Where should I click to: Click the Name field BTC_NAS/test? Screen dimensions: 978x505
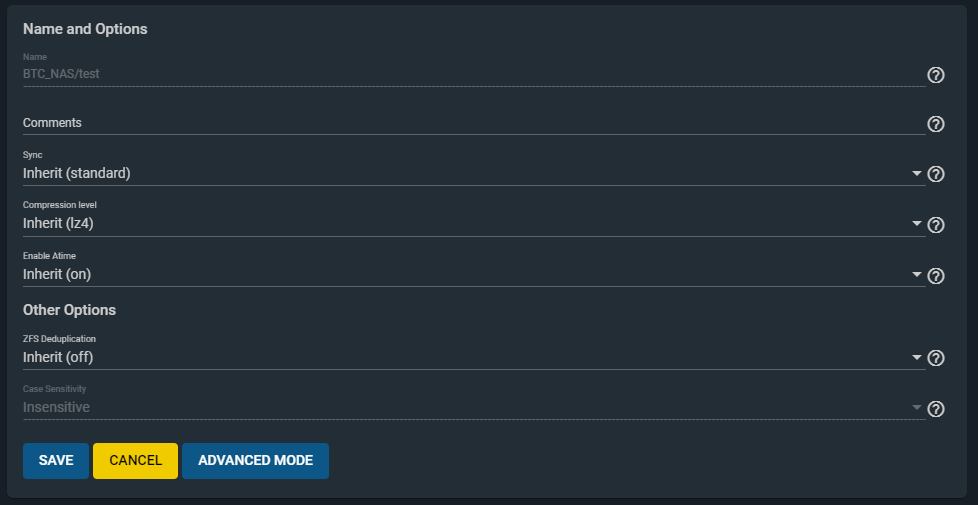470,74
